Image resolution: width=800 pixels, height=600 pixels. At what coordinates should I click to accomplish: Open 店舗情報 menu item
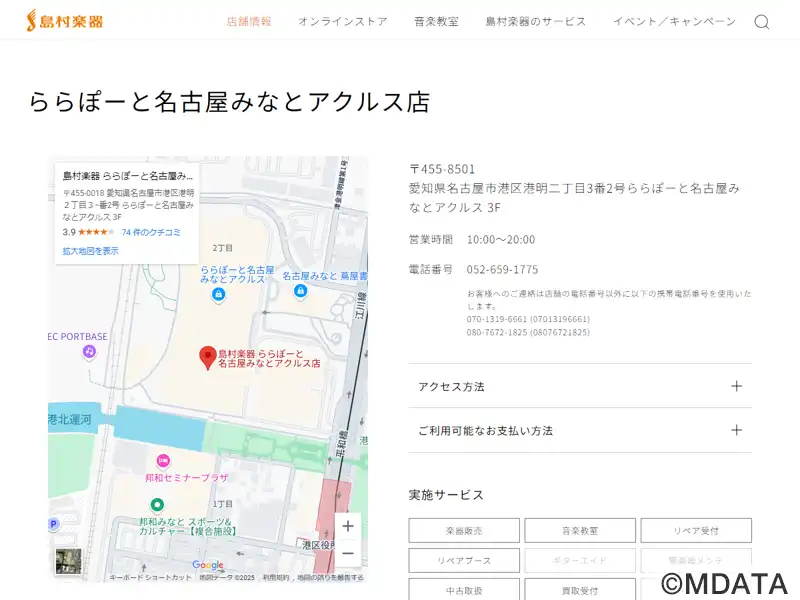(249, 21)
